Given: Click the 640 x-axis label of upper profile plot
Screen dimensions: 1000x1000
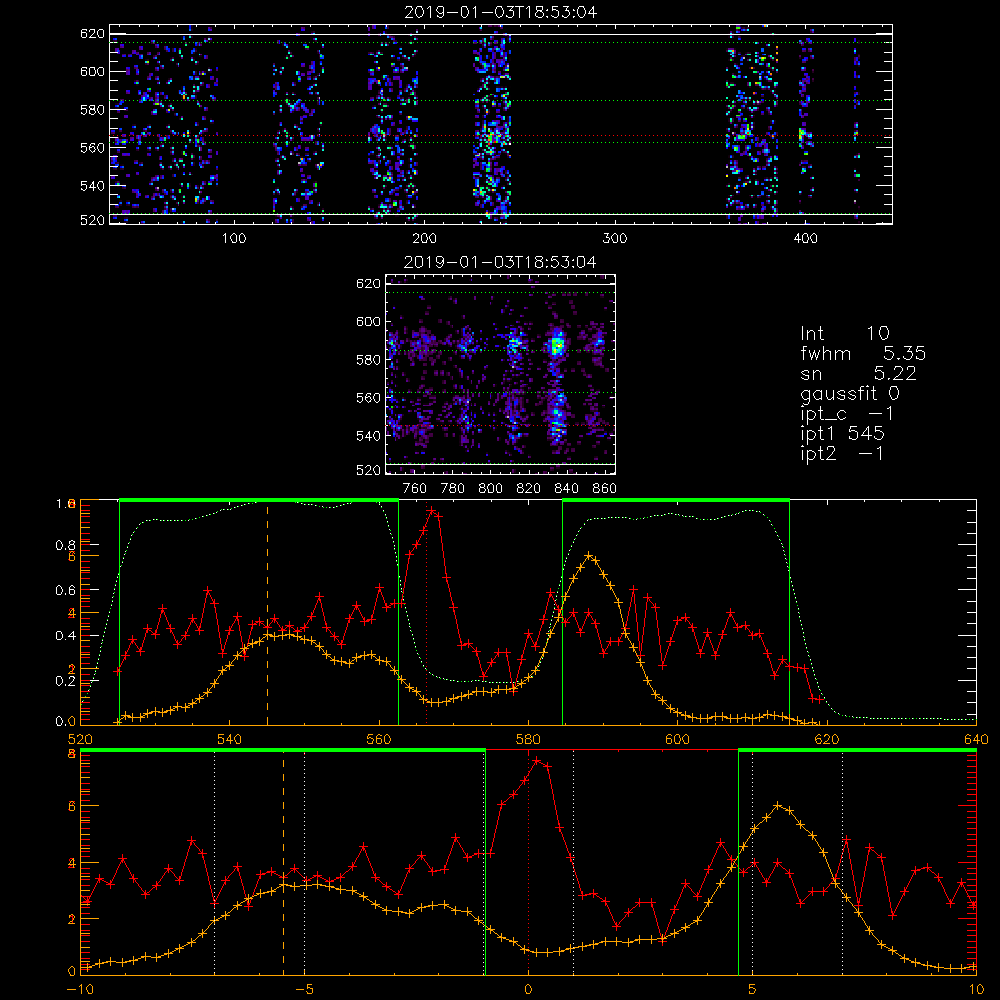Looking at the screenshot, I should click(x=976, y=739).
